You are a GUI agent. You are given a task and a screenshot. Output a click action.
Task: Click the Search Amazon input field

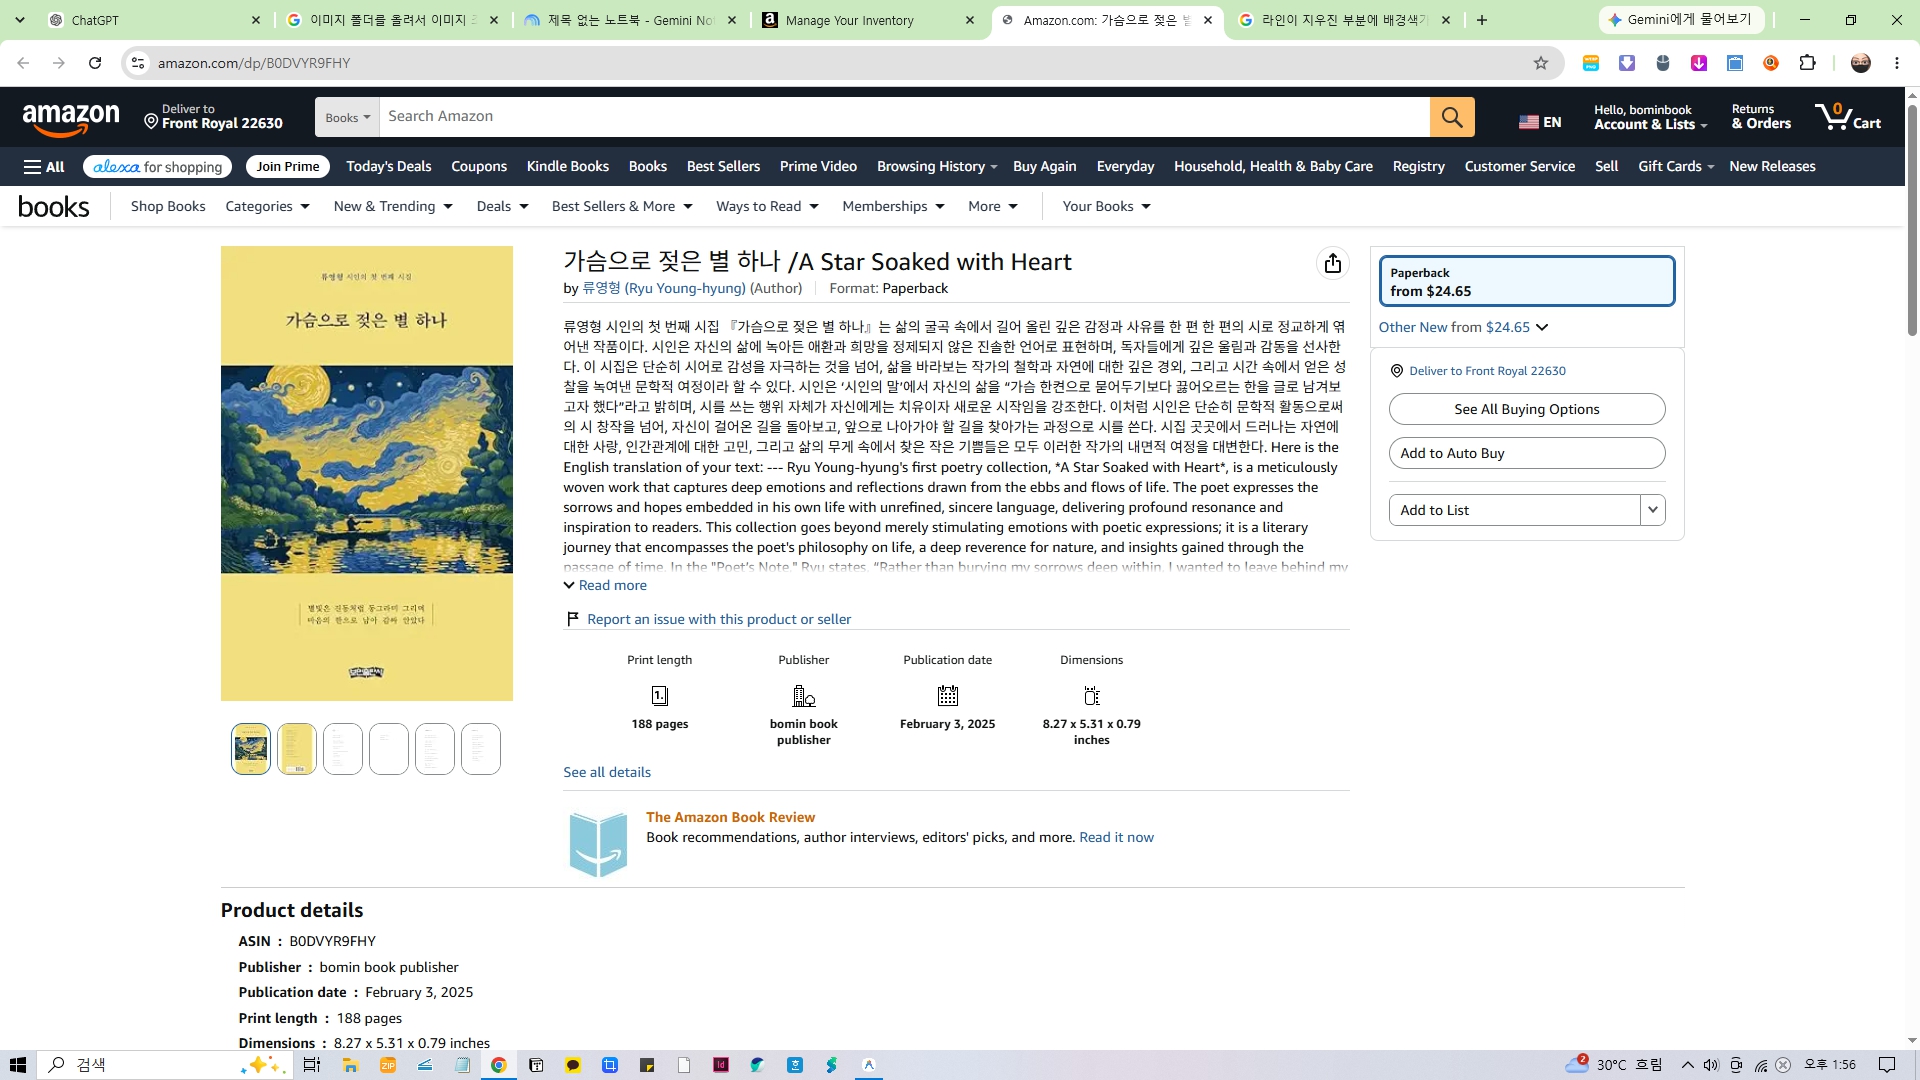coord(905,117)
